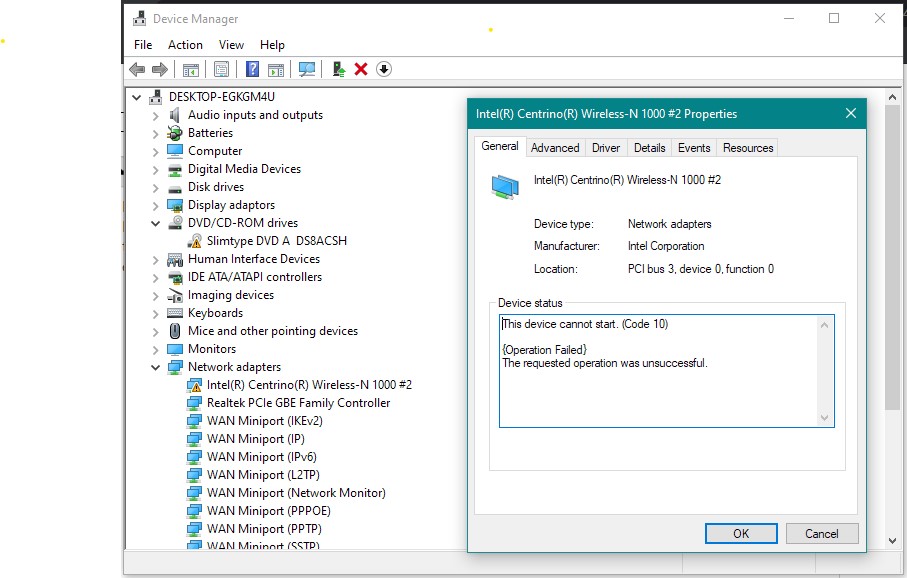Click the Disable device down-arrow icon
The image size is (907, 578).
384,69
